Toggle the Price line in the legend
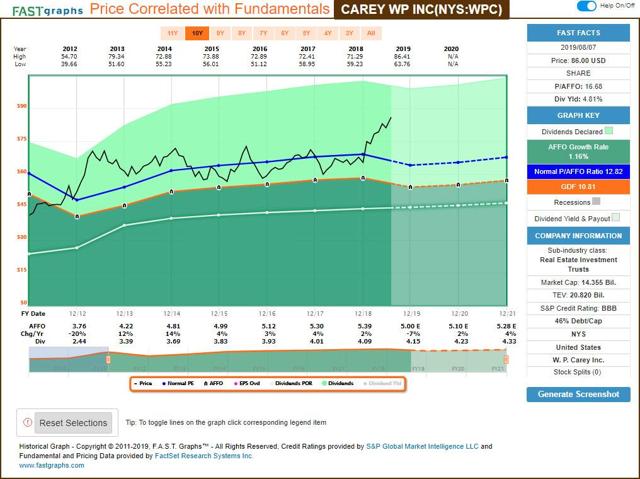This screenshot has height=479, width=640. click(x=143, y=384)
